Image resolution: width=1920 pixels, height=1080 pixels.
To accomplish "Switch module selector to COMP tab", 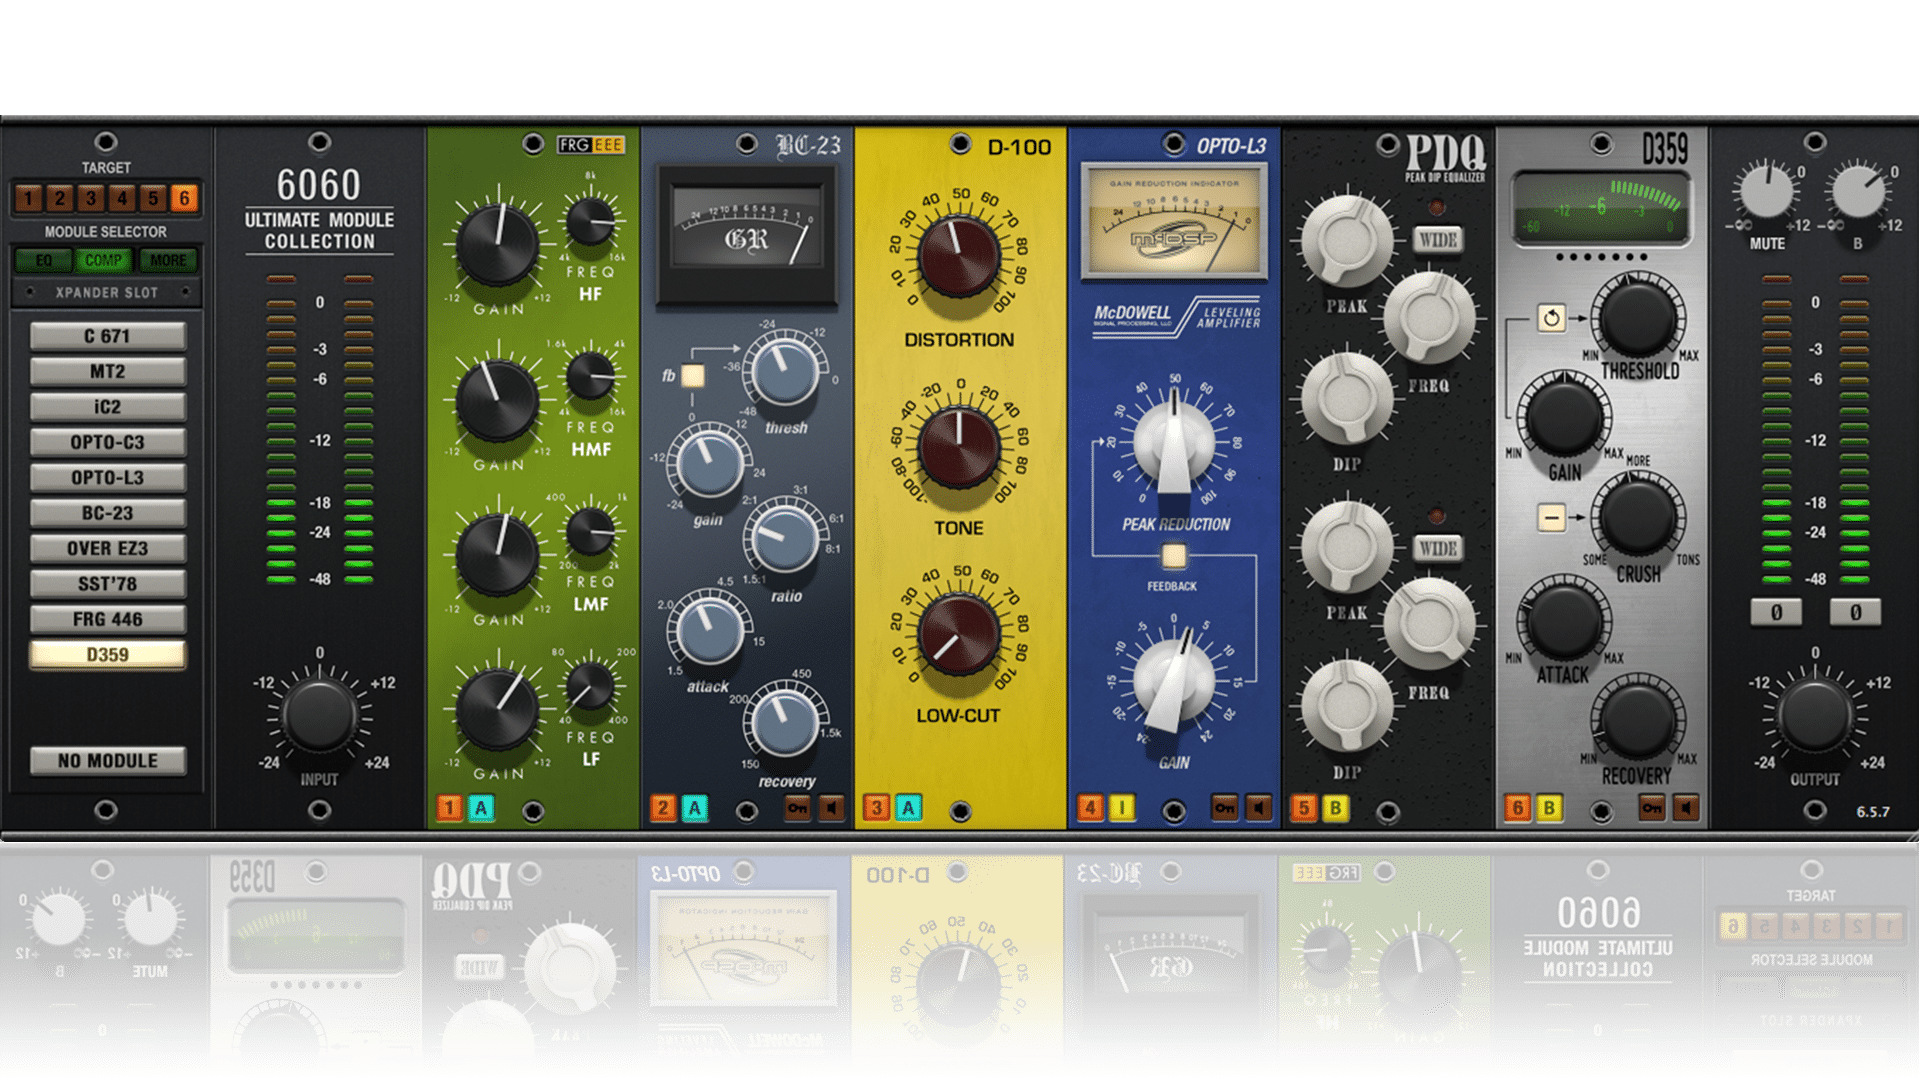I will point(104,261).
